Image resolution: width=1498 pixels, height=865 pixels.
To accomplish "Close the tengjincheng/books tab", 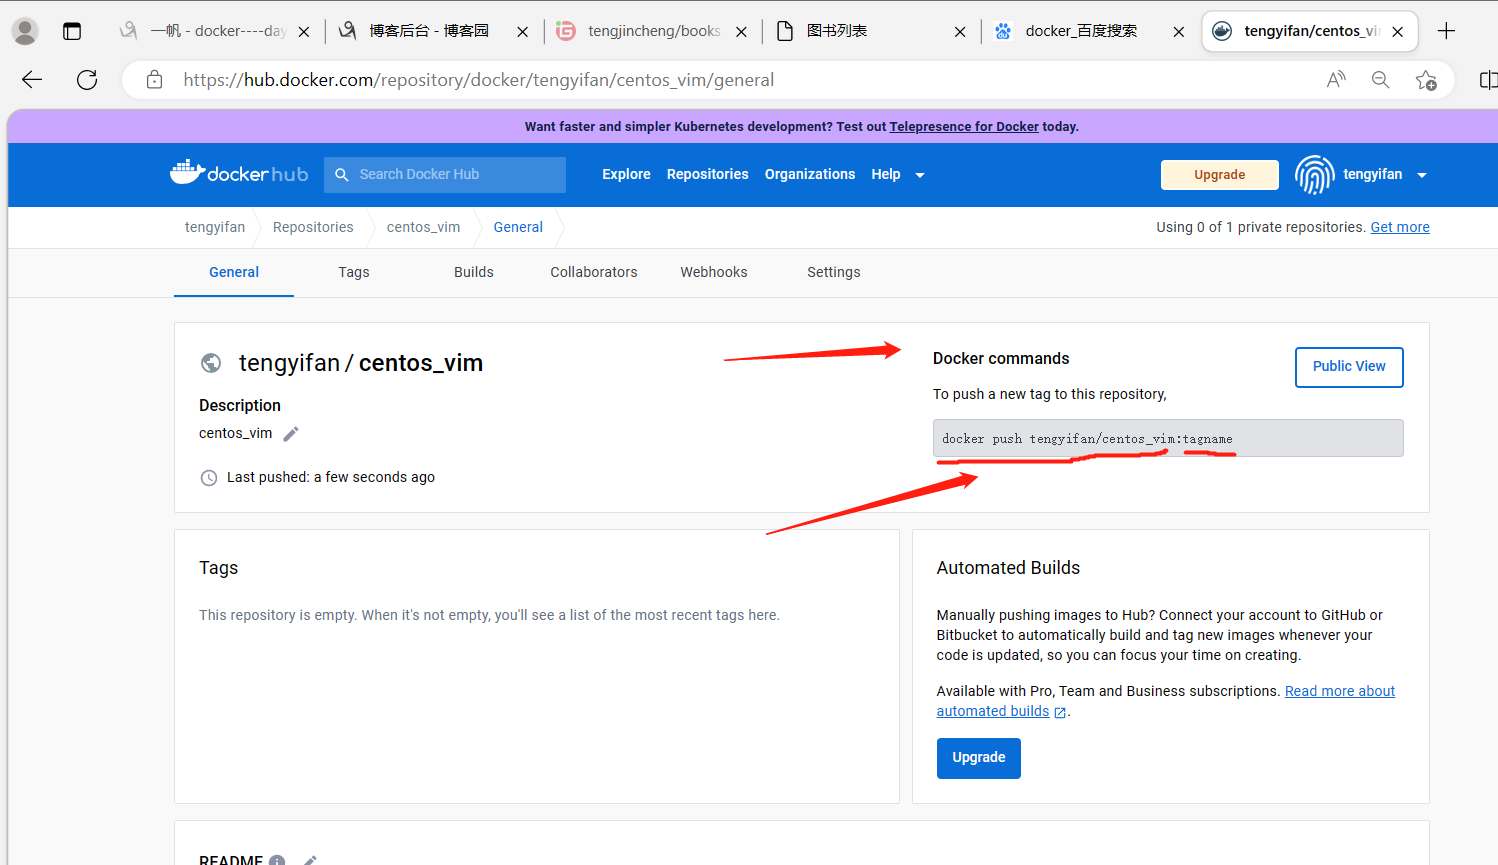I will (x=741, y=32).
